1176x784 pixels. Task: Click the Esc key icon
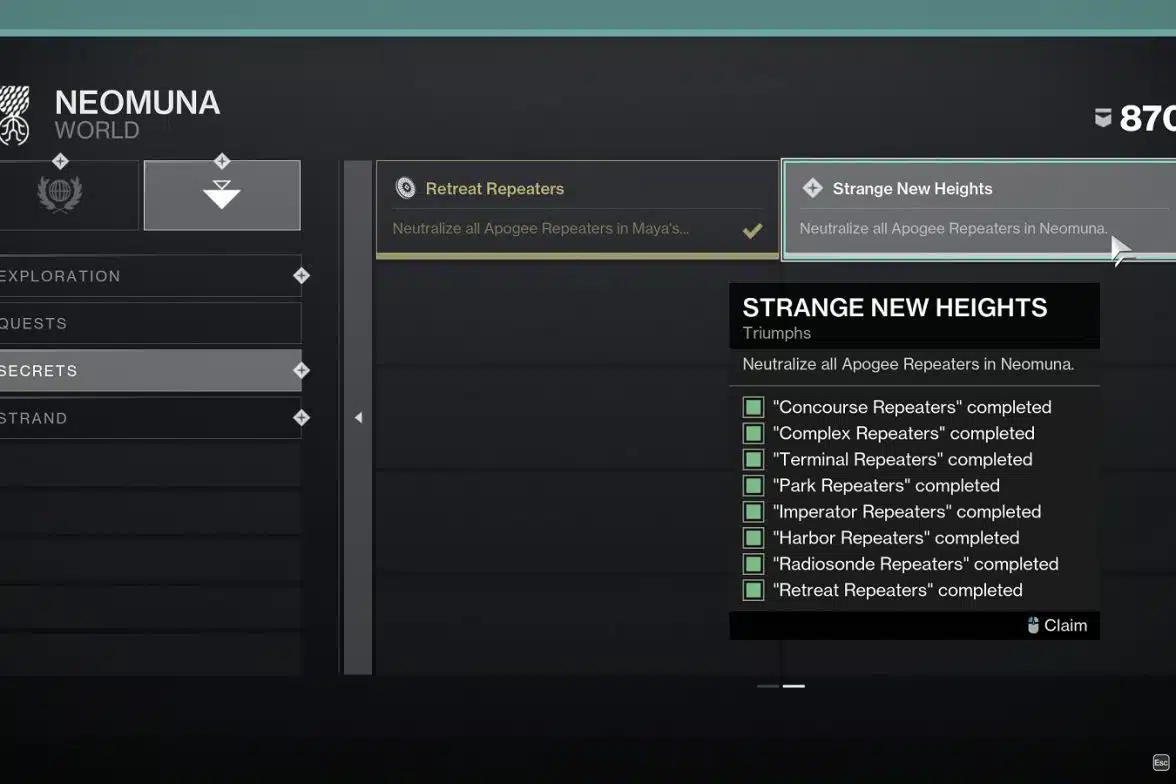point(1161,762)
